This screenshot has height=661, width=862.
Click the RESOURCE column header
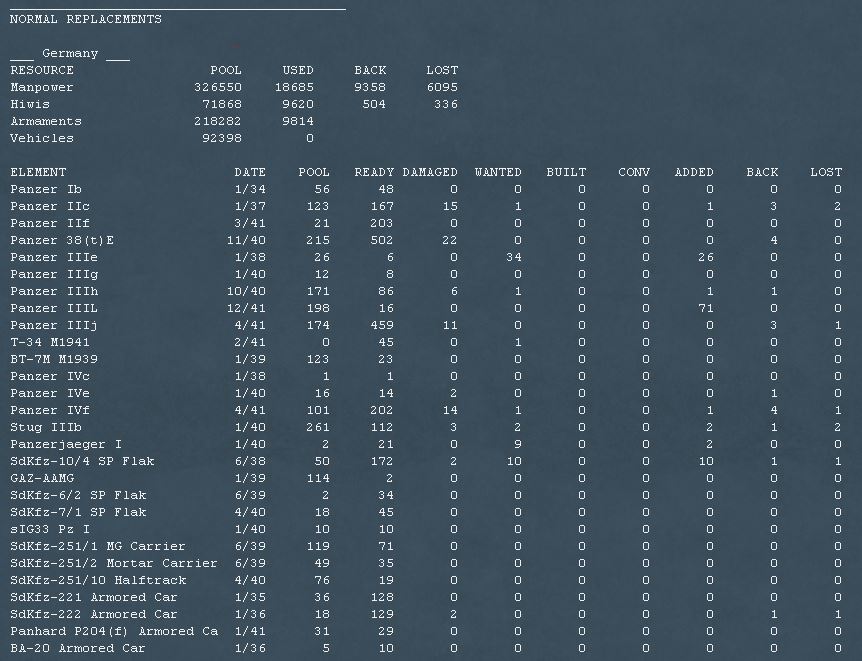click(x=42, y=70)
